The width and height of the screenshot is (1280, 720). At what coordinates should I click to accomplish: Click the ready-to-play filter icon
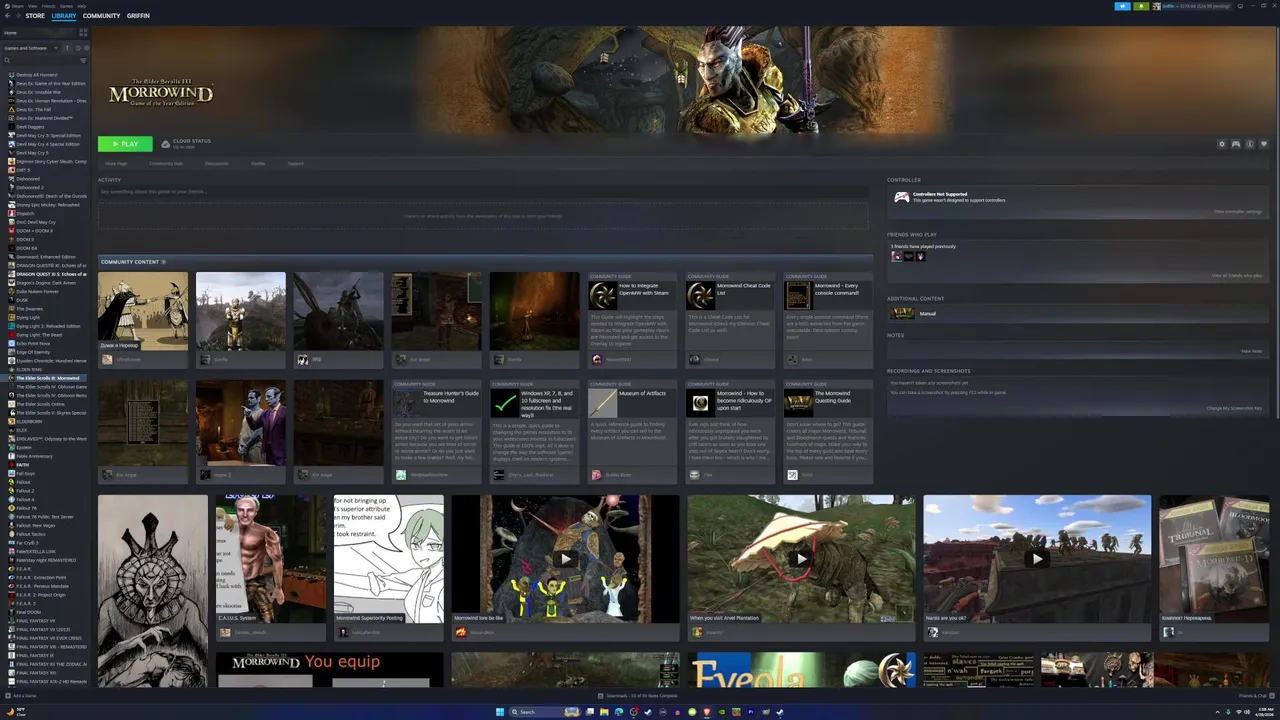86,48
